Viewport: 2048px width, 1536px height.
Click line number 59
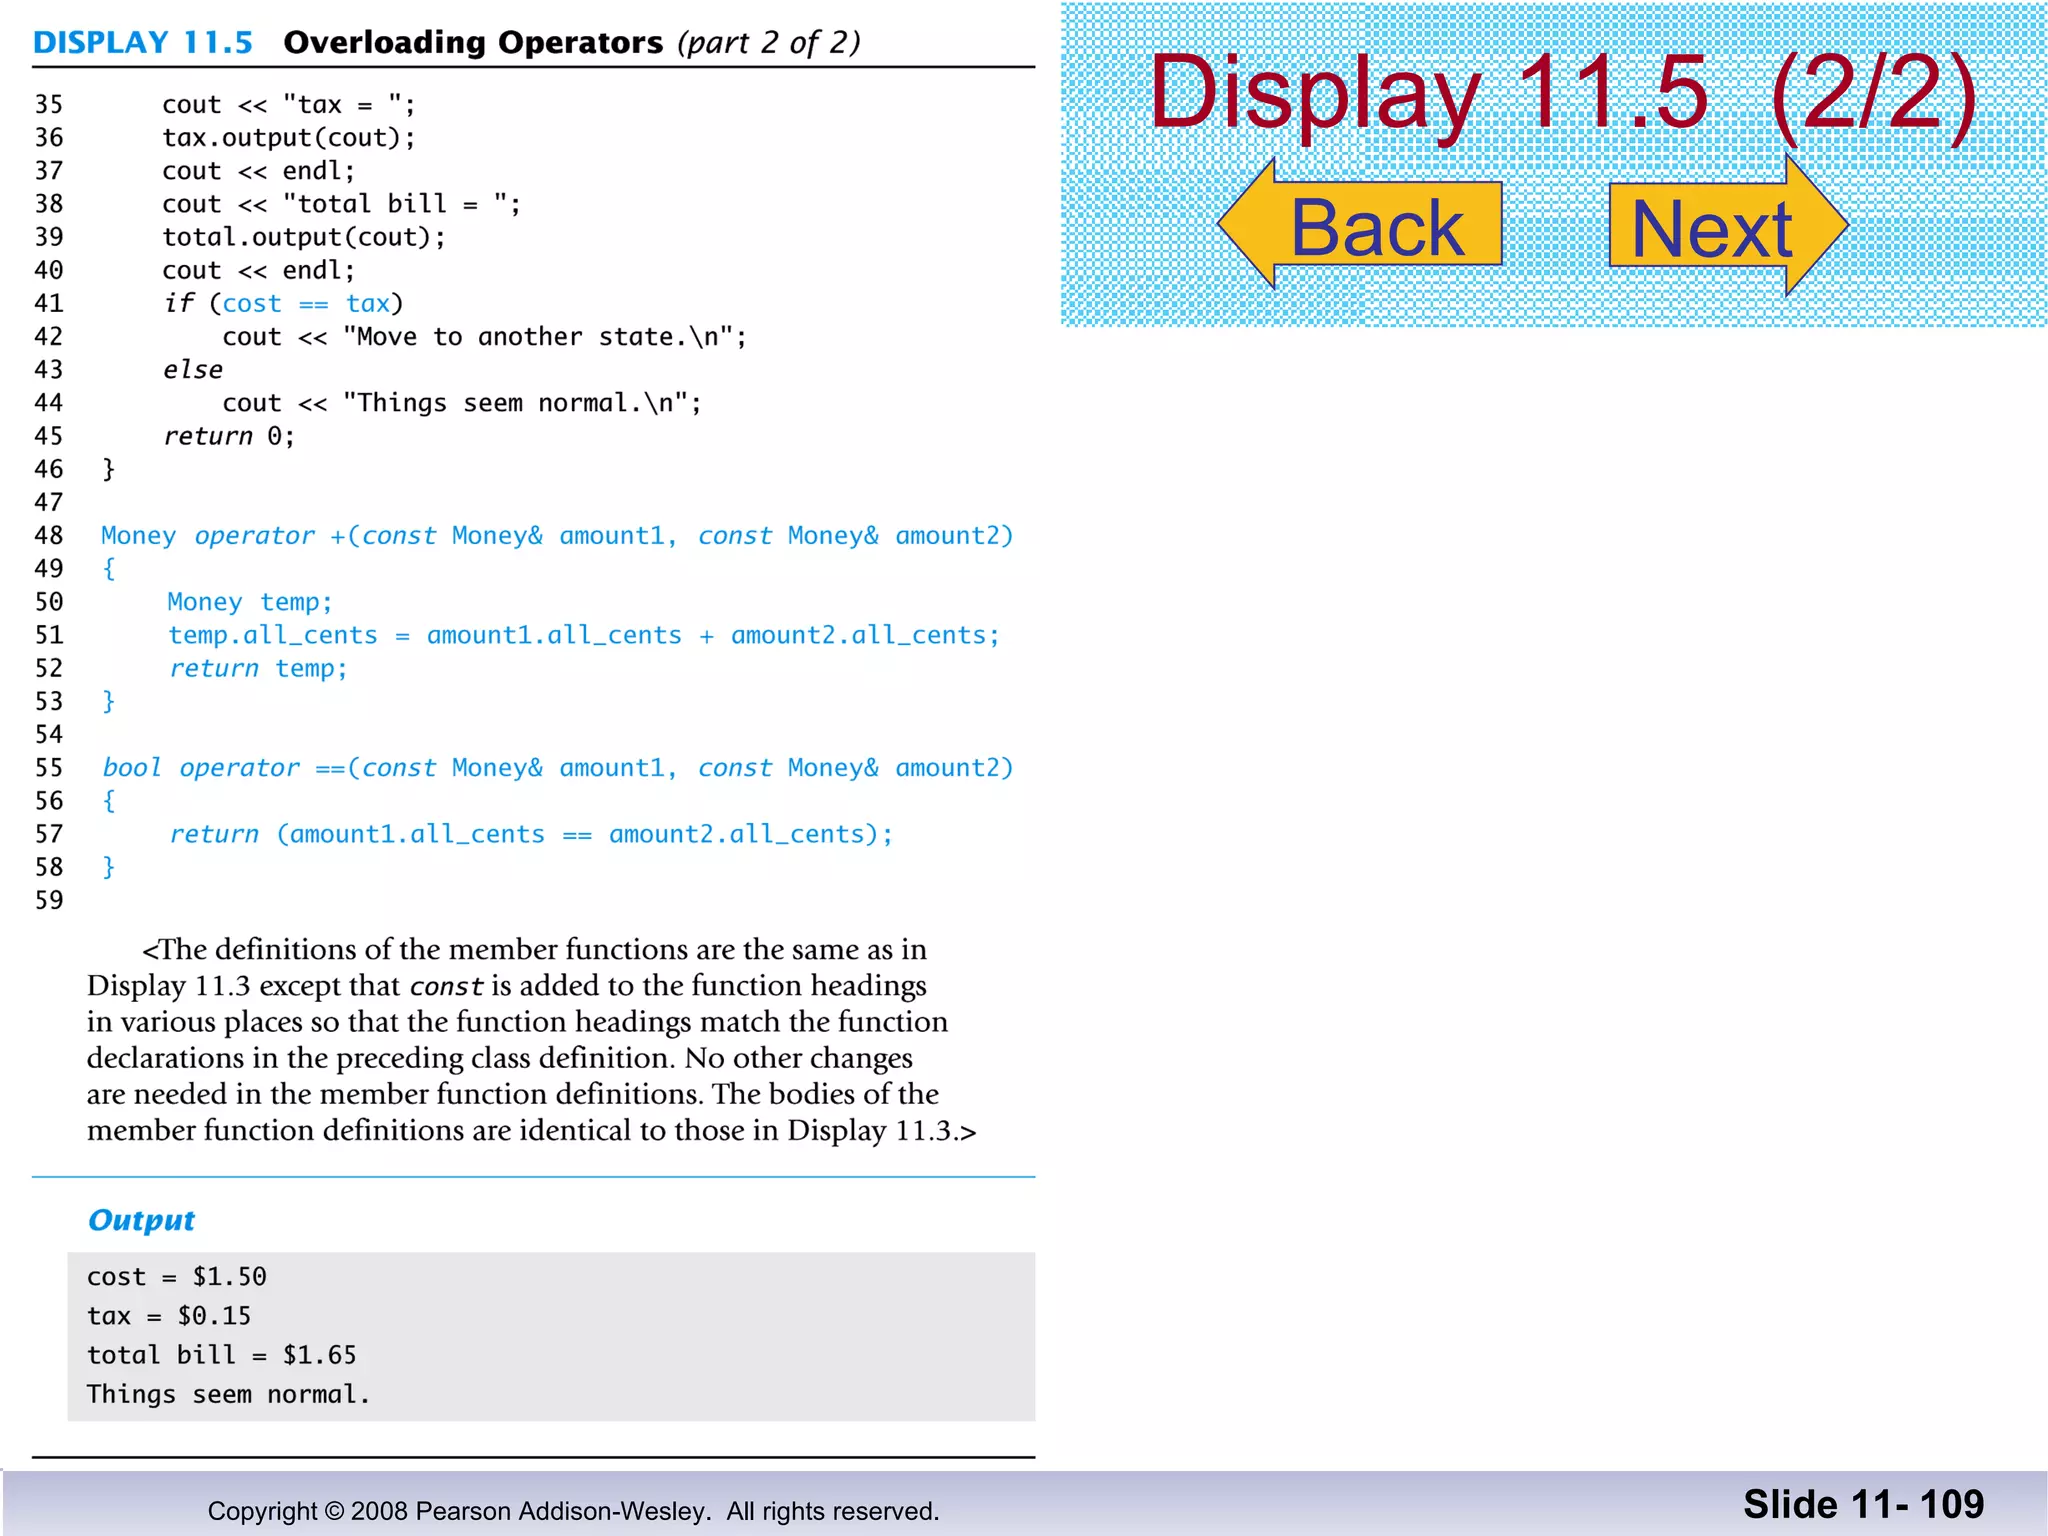tap(49, 900)
